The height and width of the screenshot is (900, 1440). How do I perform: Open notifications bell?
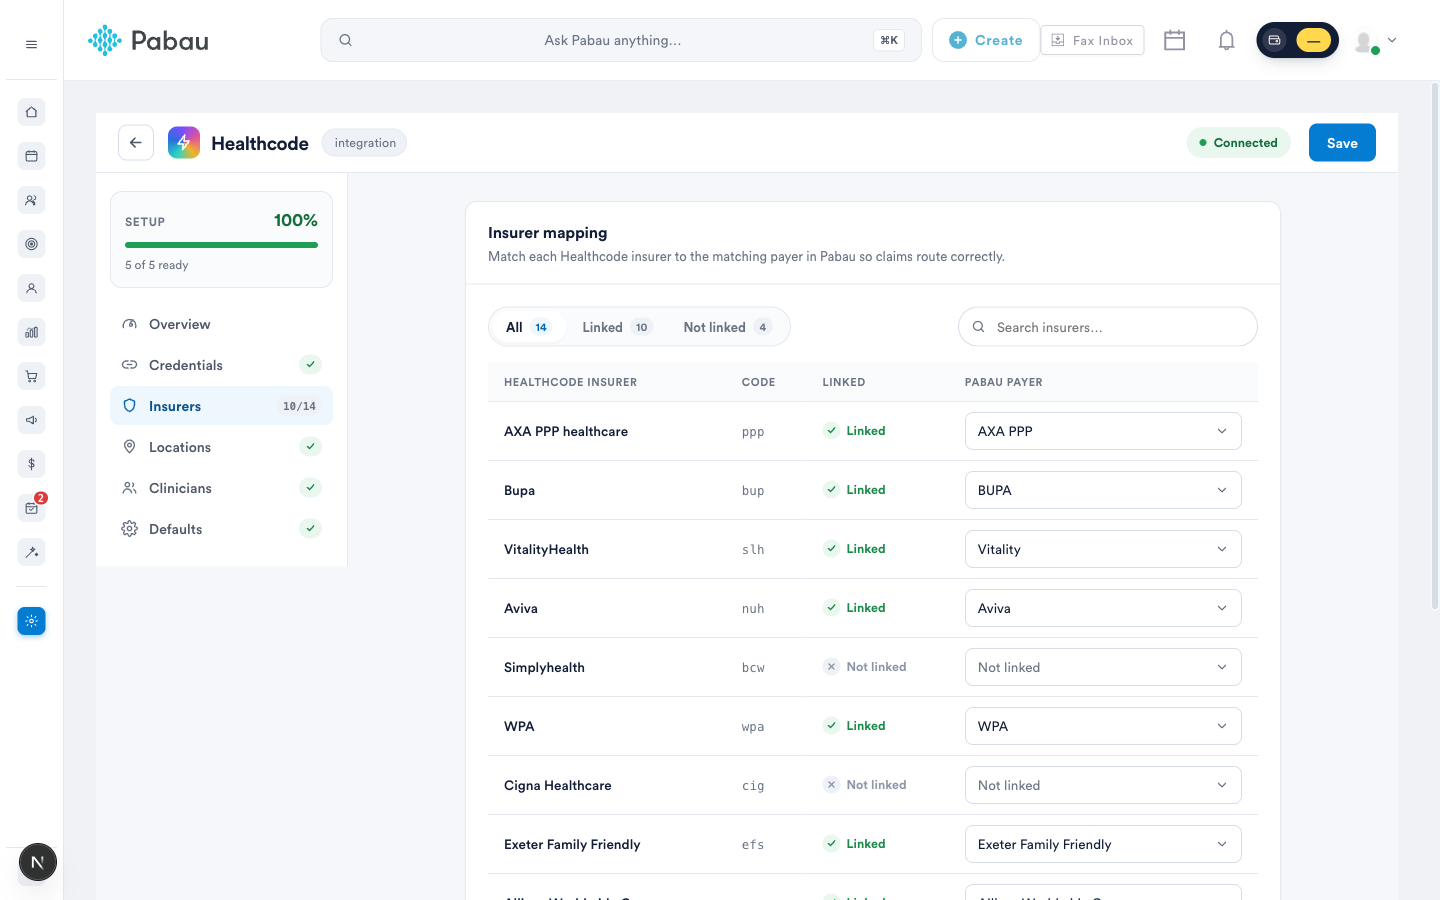(1226, 40)
